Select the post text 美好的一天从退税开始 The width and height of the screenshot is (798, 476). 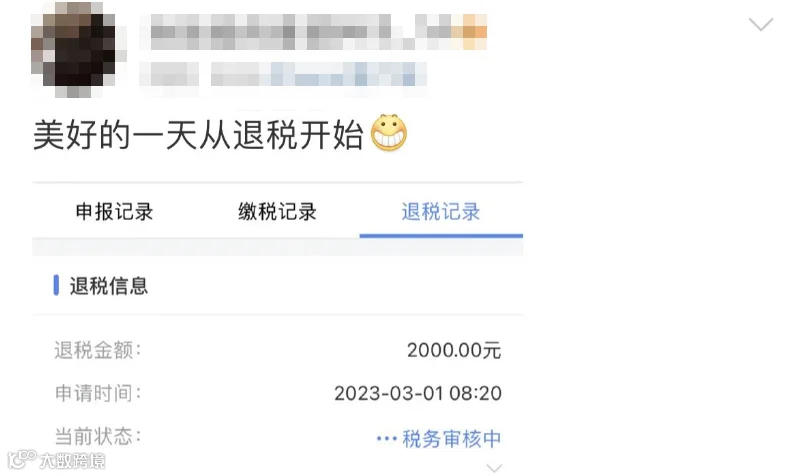pos(198,135)
